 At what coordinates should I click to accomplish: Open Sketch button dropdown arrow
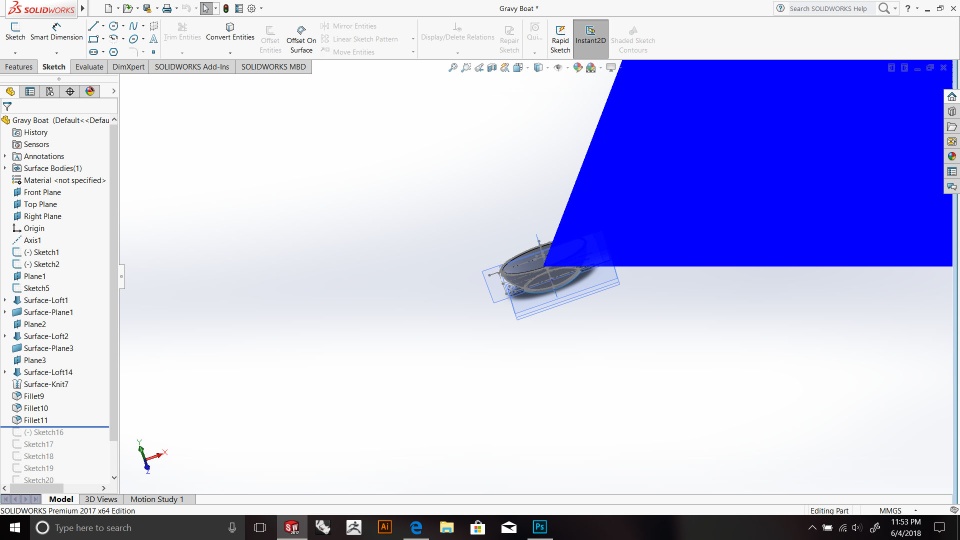pos(15,53)
